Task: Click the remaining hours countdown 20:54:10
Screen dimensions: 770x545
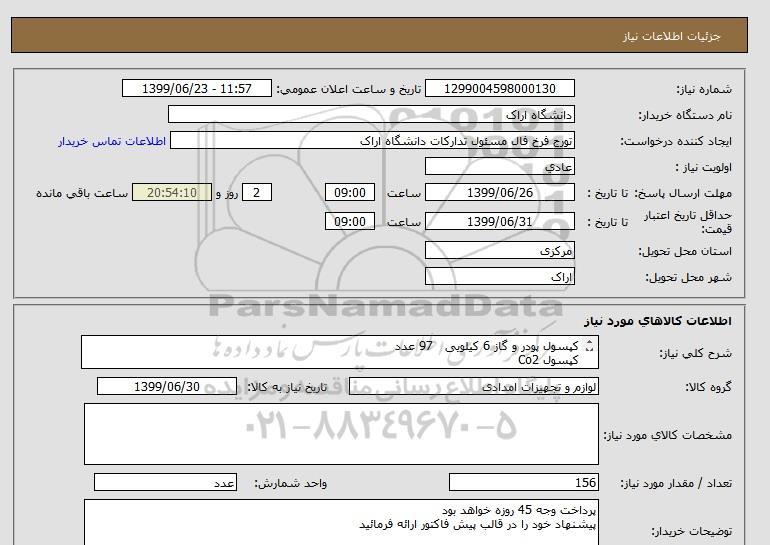Action: coord(172,192)
